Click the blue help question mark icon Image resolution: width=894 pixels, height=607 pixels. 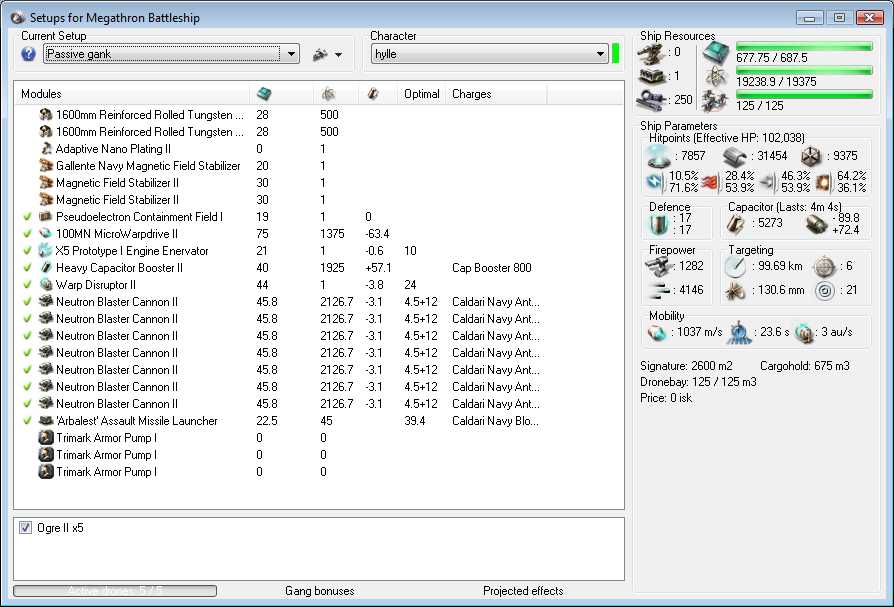pos(28,54)
